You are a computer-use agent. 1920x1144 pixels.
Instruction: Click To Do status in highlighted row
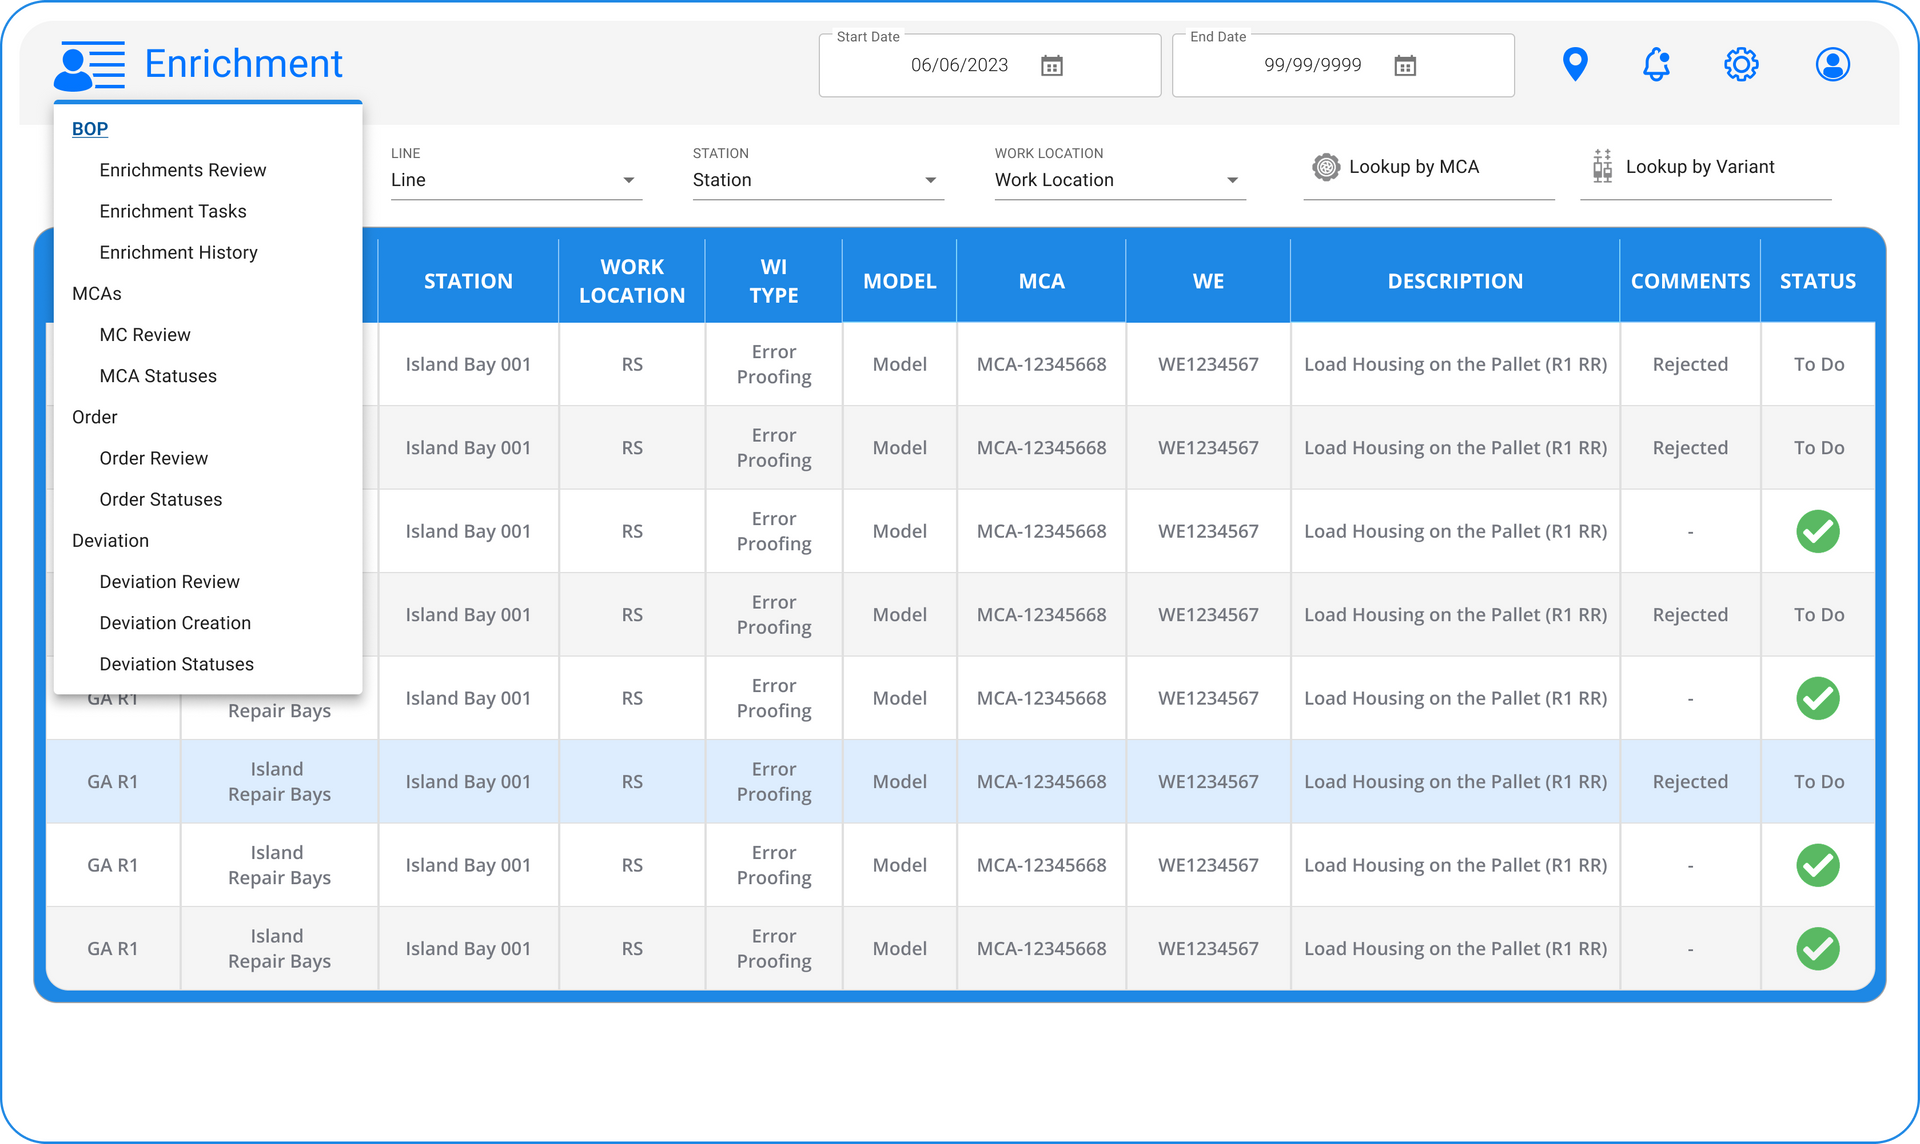click(x=1819, y=782)
